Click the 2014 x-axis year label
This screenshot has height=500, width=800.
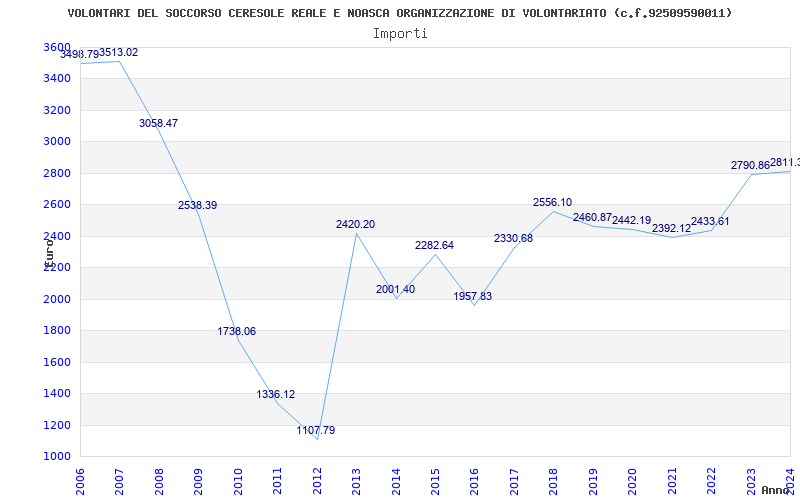[x=396, y=482]
